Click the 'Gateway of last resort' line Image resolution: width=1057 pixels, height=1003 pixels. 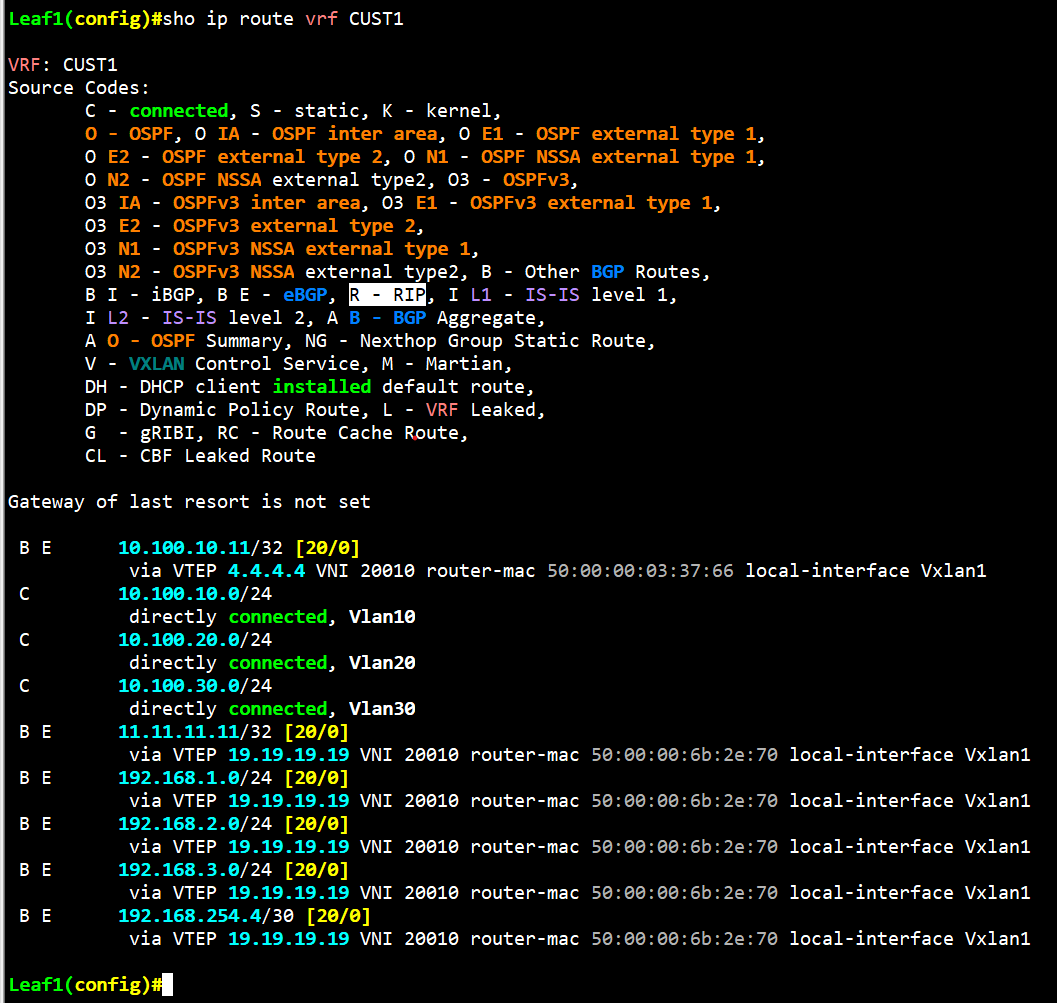point(189,502)
